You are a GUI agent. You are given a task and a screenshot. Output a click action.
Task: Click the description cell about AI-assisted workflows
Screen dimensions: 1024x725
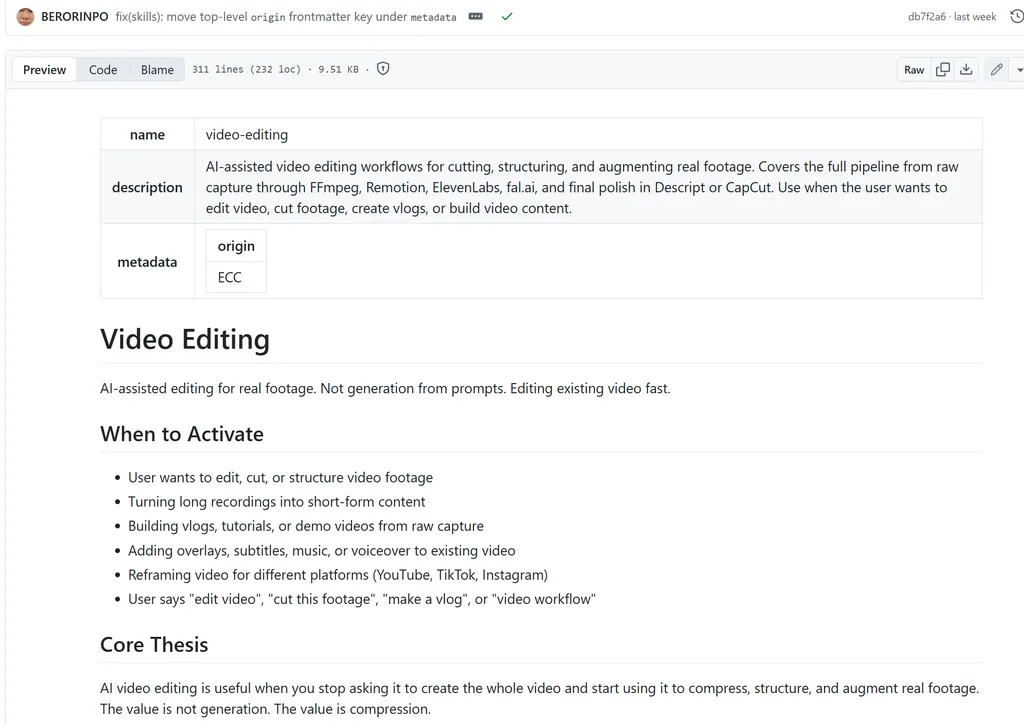pos(588,187)
